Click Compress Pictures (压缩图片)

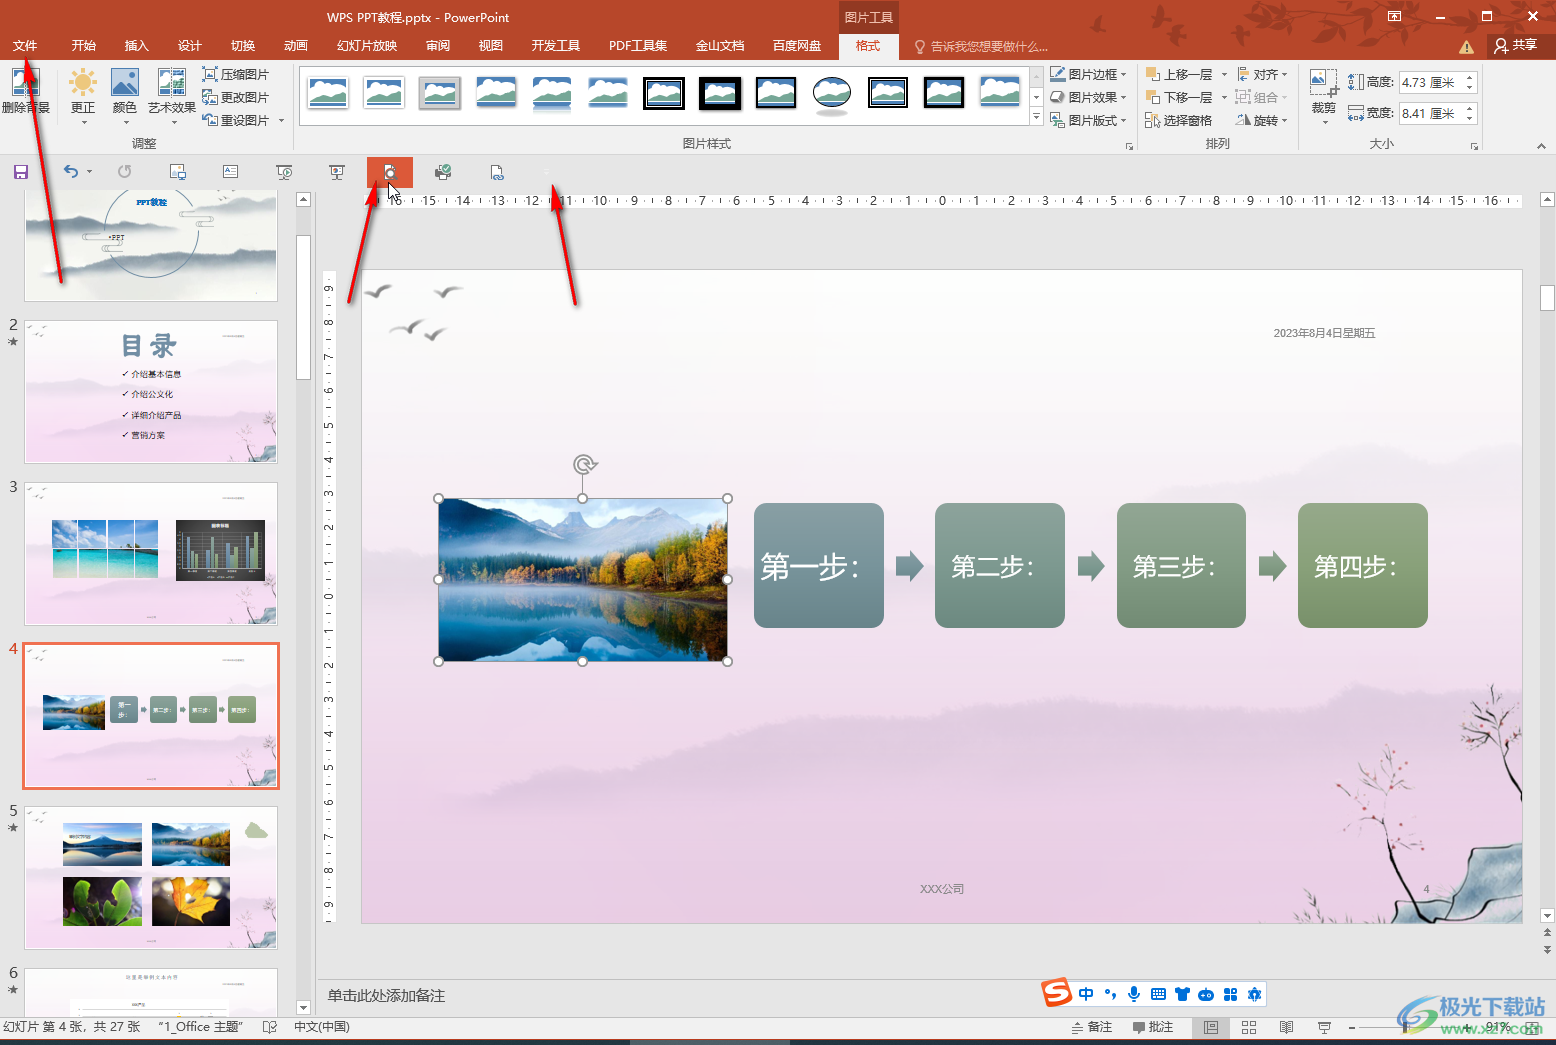click(236, 74)
